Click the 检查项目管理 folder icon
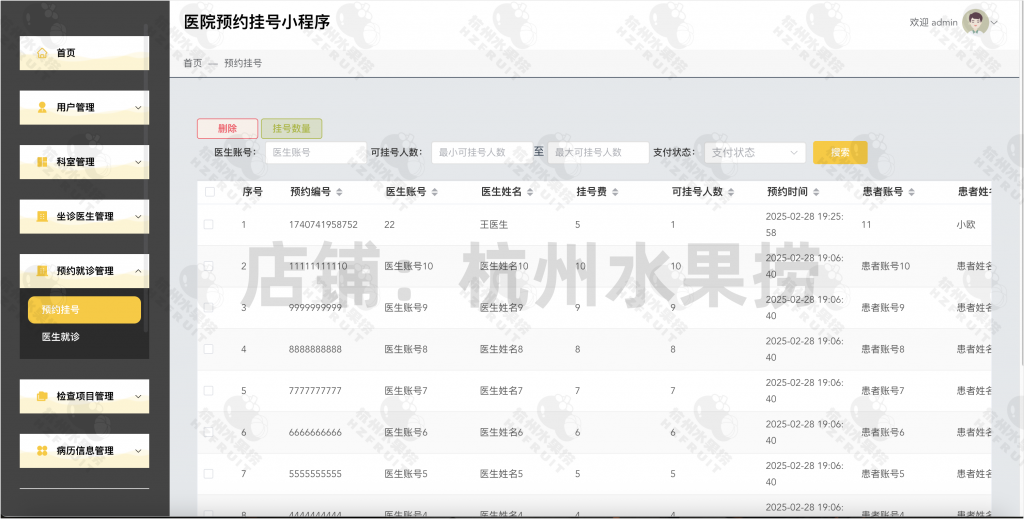The height and width of the screenshot is (519, 1024). point(42,396)
